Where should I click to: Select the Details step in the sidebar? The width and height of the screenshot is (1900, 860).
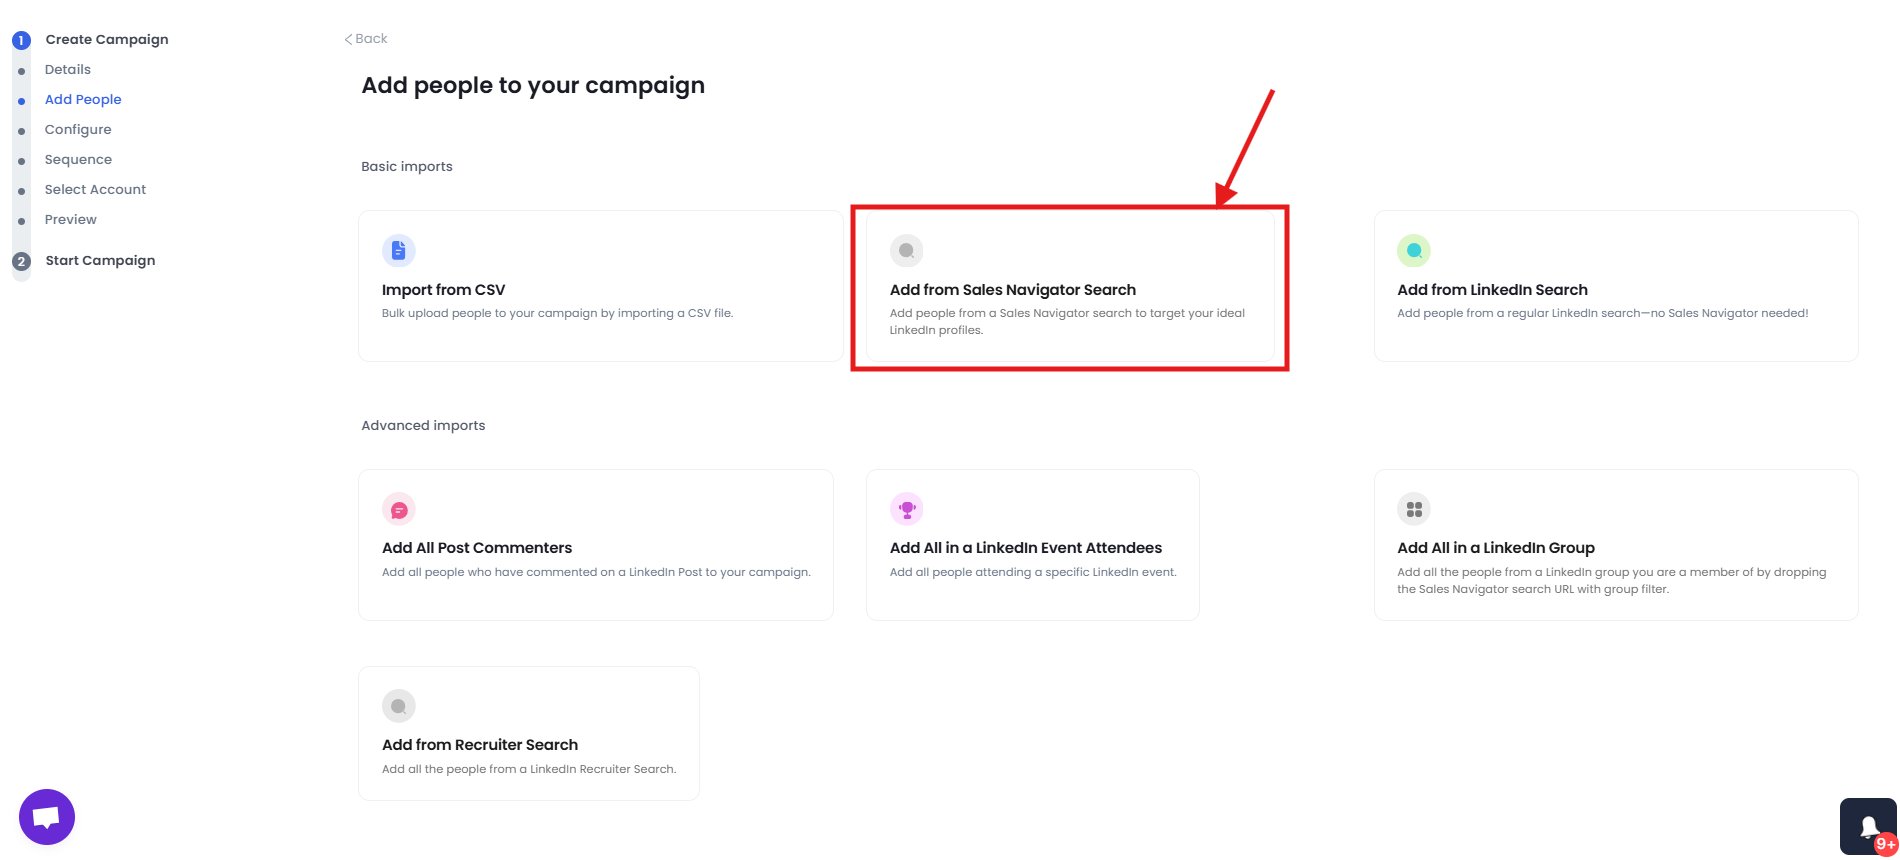click(x=67, y=69)
